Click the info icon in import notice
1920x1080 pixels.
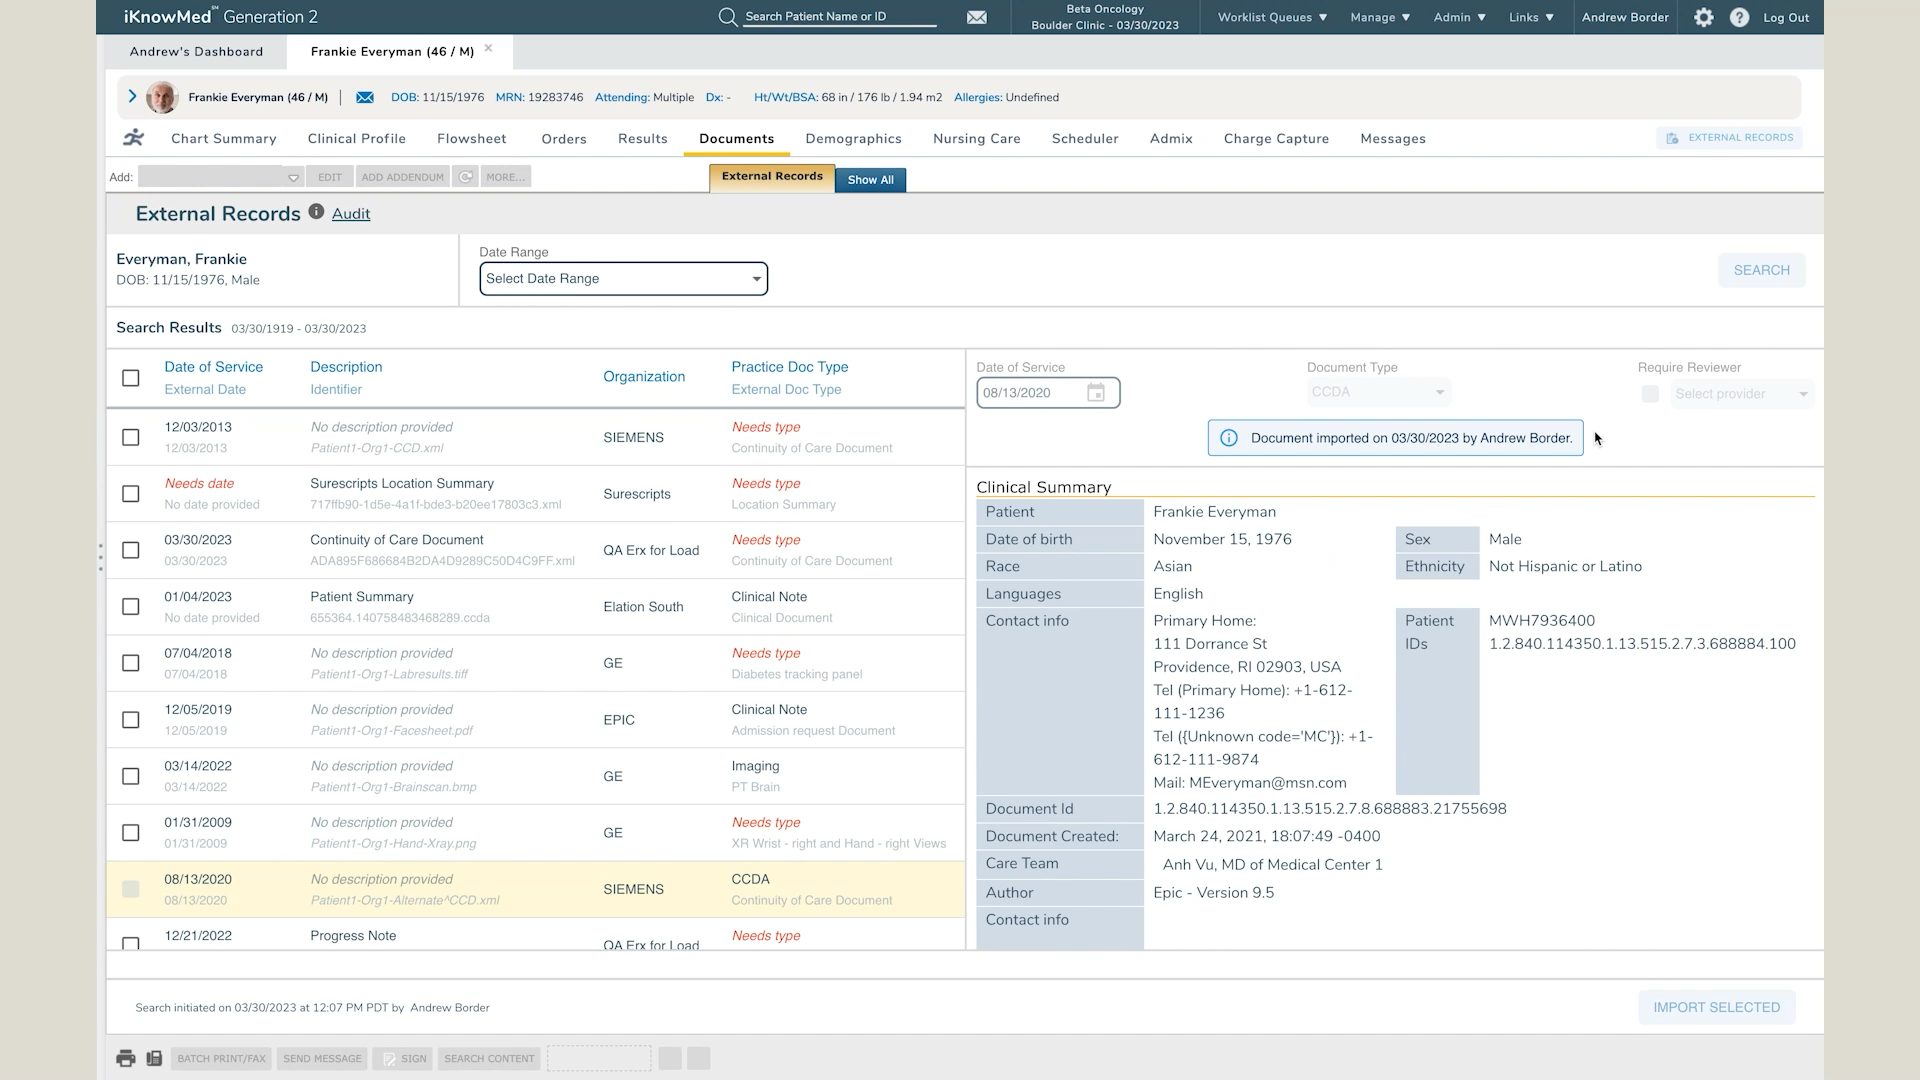[x=1229, y=438]
